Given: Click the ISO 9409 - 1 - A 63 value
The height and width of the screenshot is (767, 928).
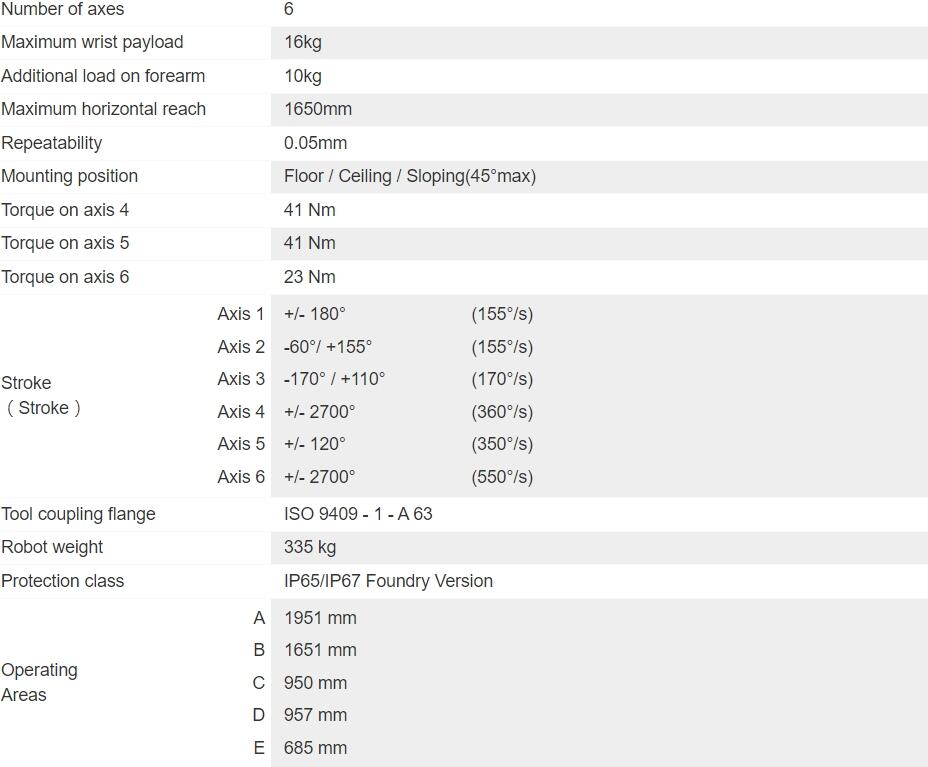Looking at the screenshot, I should (358, 514).
